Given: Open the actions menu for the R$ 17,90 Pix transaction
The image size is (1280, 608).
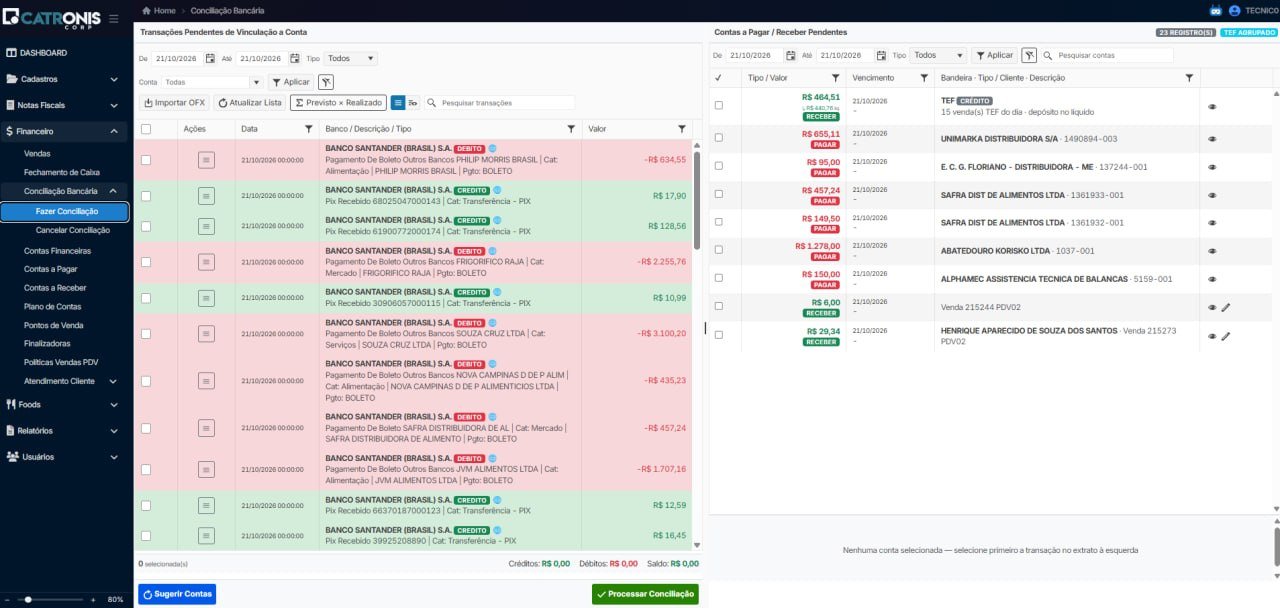Looking at the screenshot, I should [206, 196].
